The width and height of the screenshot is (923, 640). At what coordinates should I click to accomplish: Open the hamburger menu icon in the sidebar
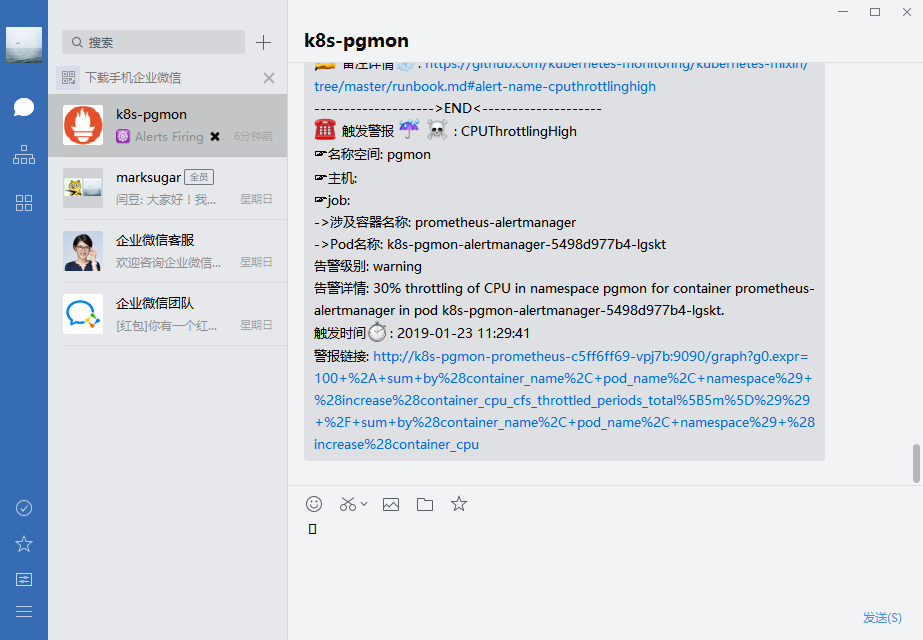pyautogui.click(x=24, y=612)
